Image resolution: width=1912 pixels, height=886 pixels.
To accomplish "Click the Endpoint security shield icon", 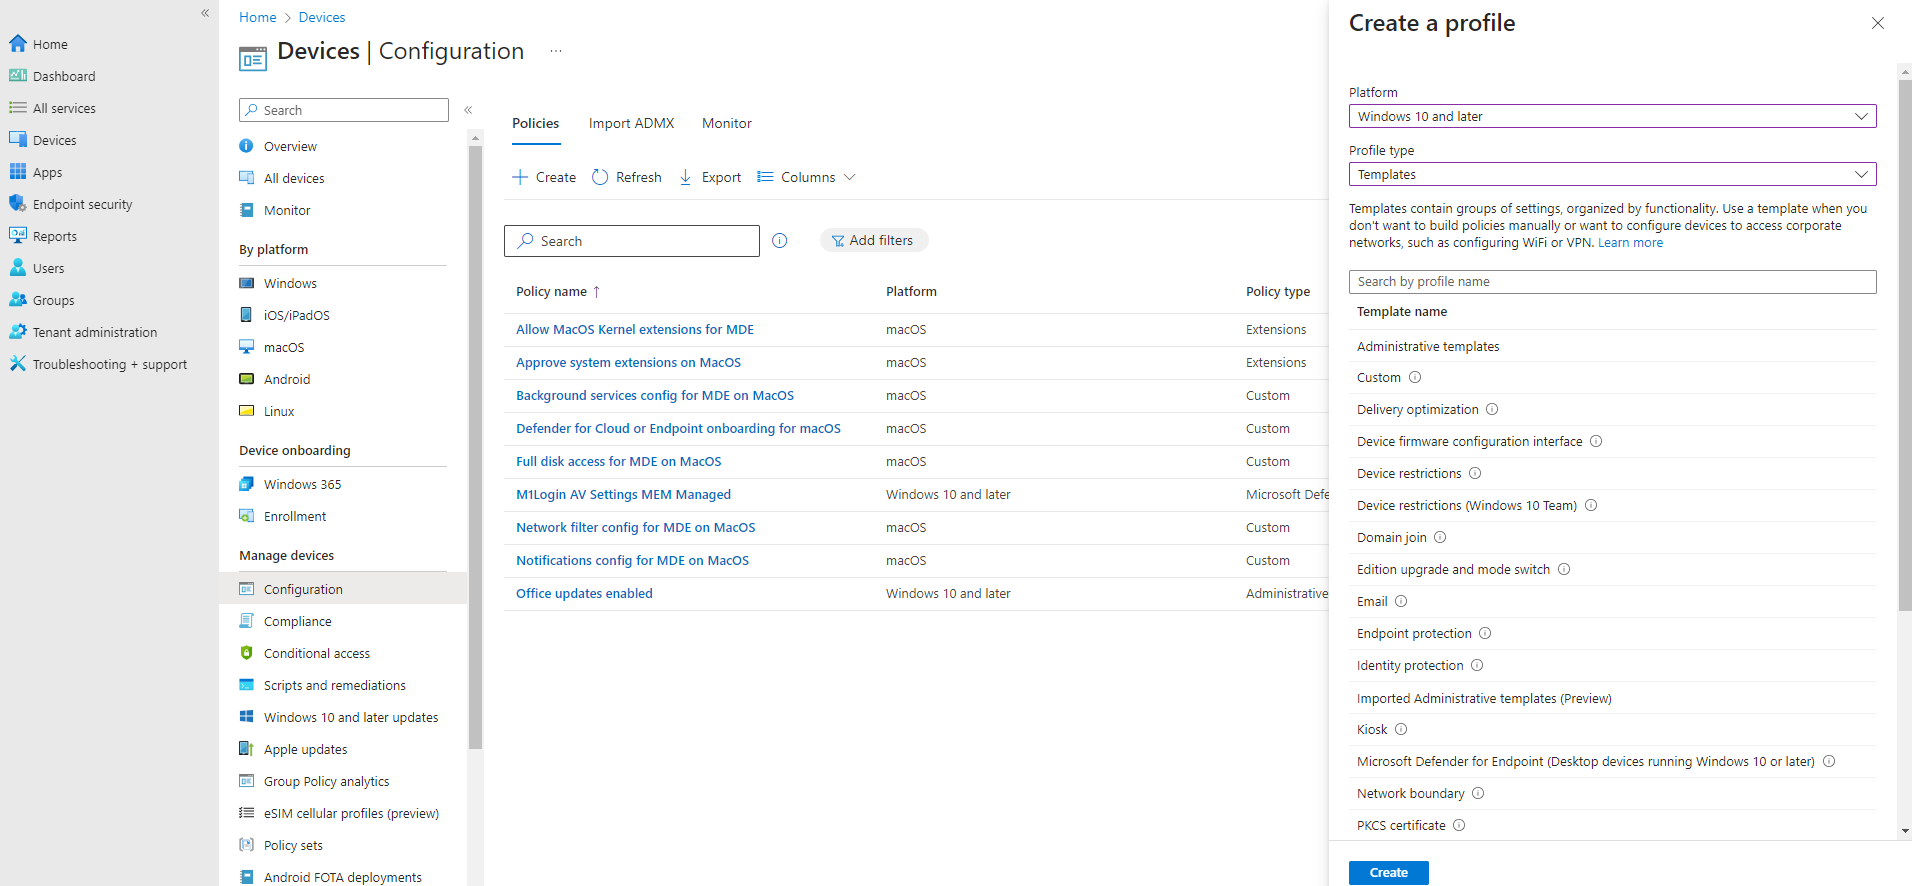I will [18, 203].
